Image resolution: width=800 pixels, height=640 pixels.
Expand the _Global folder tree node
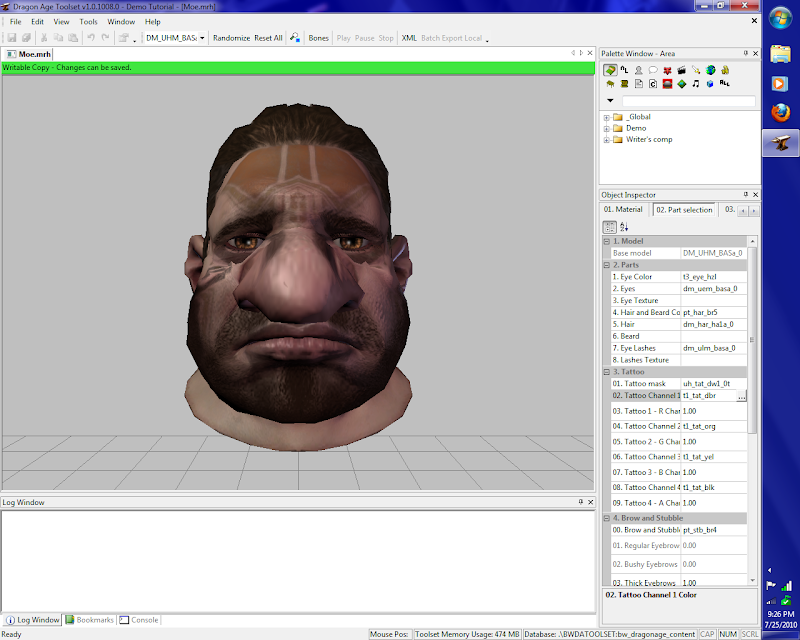(606, 117)
